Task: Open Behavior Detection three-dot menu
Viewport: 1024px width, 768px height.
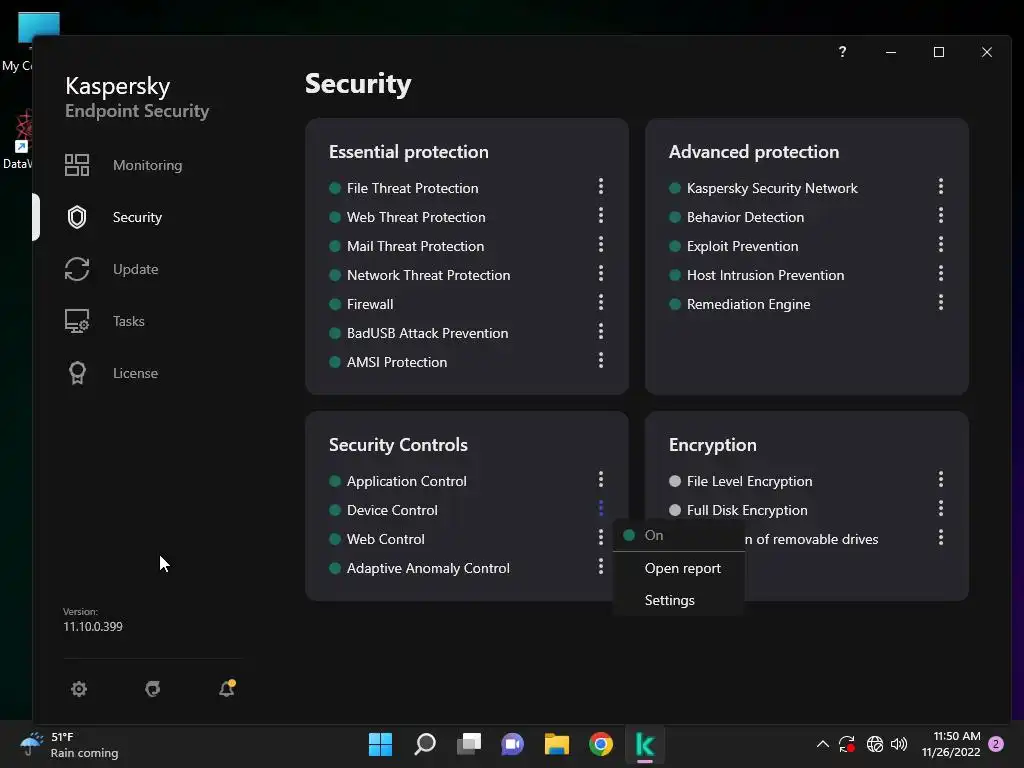Action: (x=941, y=216)
